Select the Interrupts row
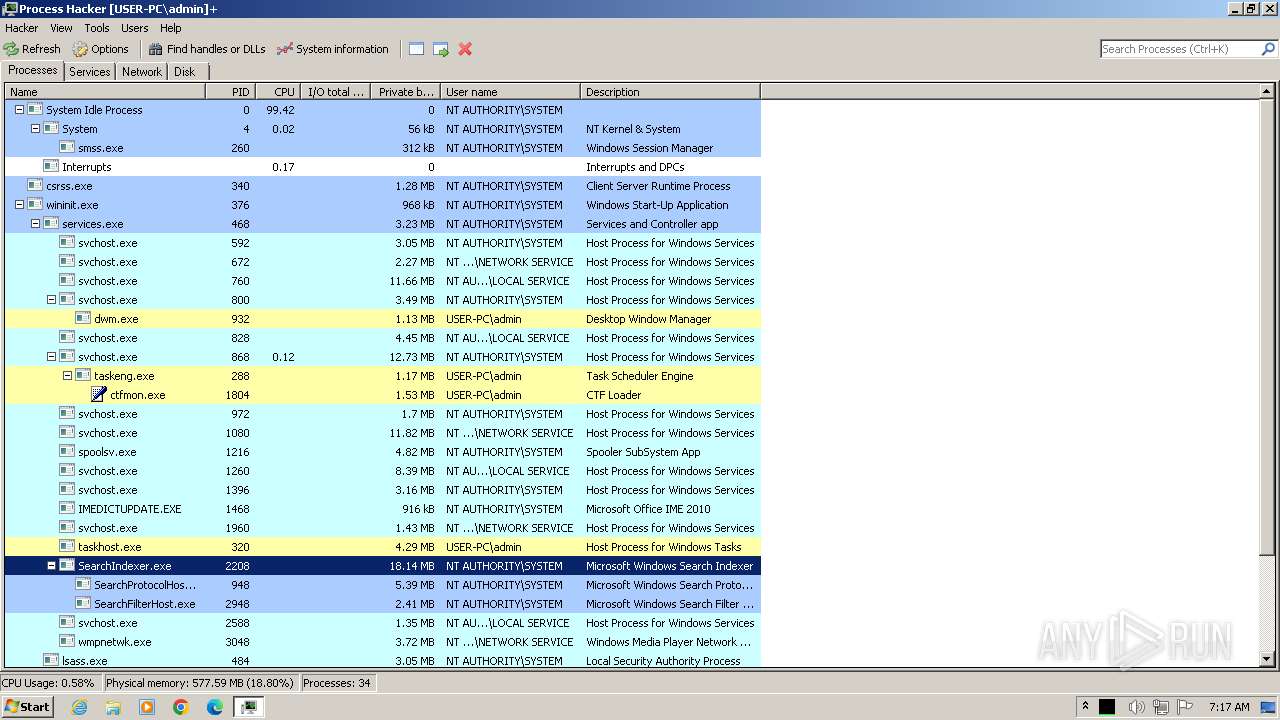 [x=383, y=167]
